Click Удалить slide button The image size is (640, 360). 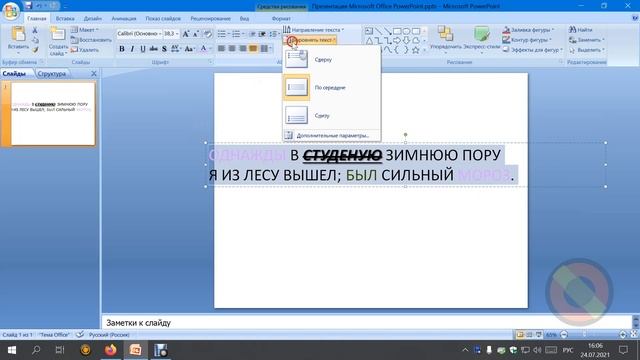[x=85, y=50]
